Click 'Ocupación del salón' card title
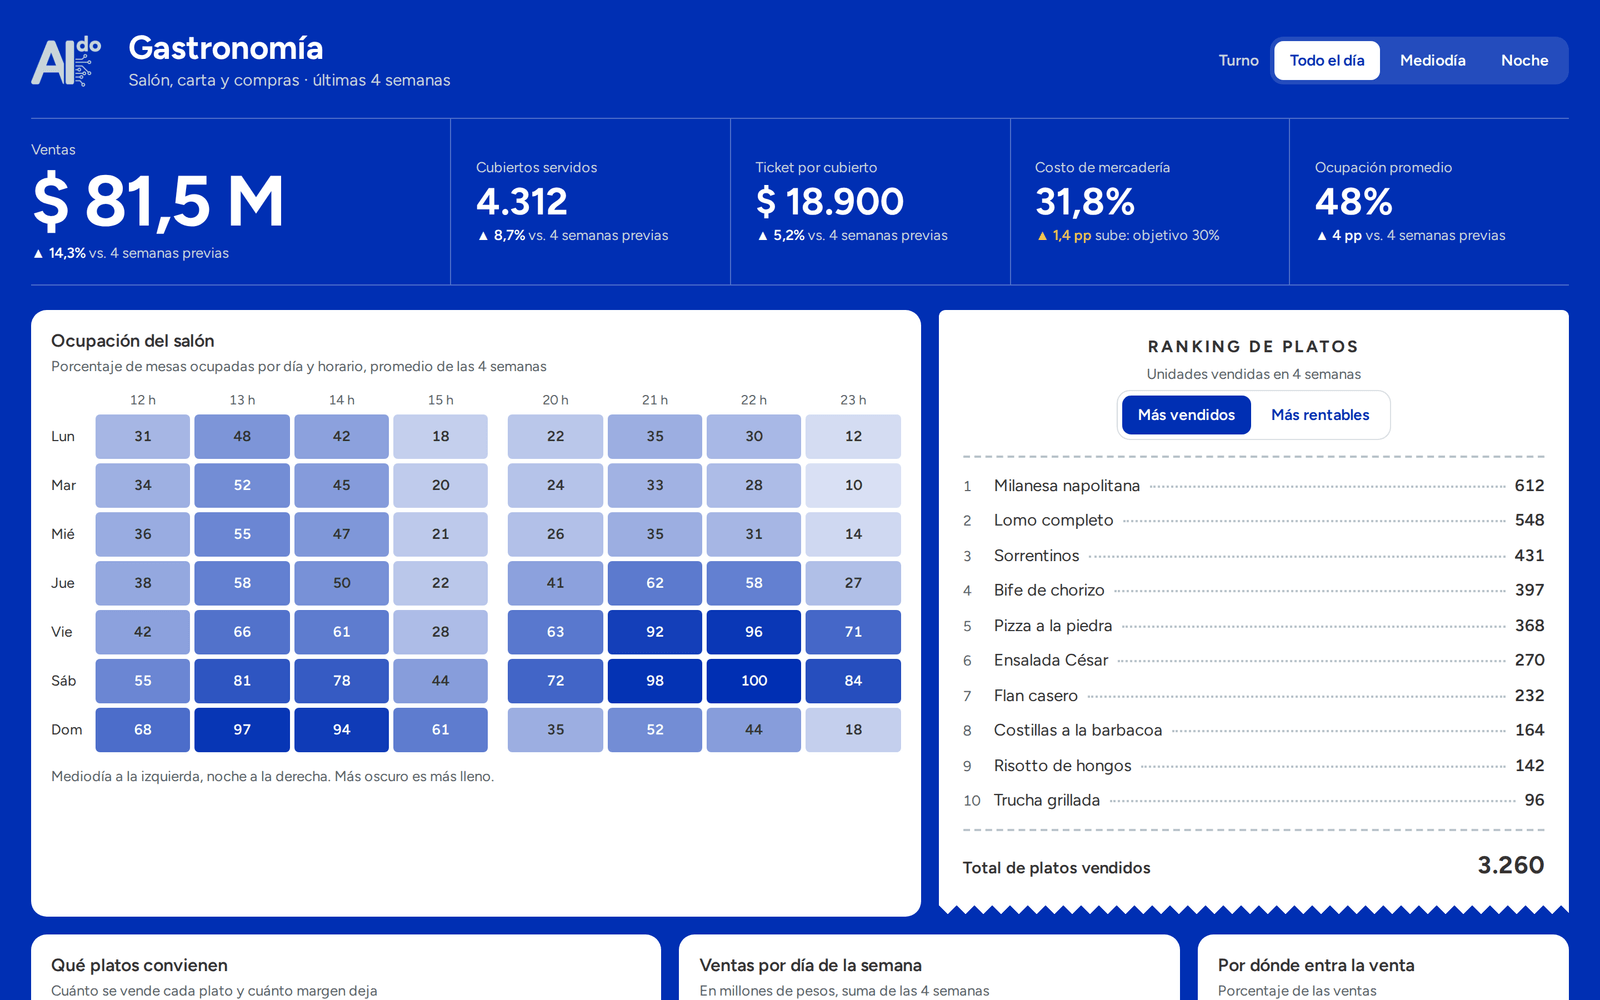The image size is (1600, 1000). coord(133,341)
